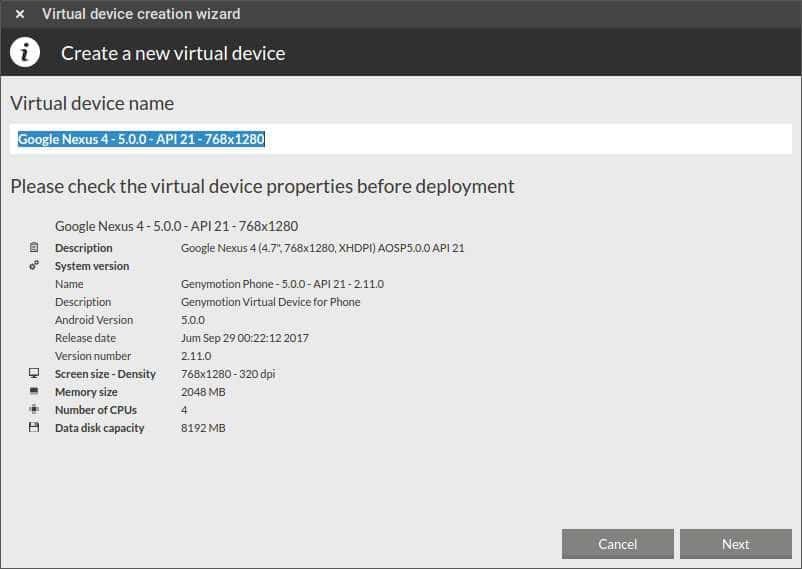
Task: Click the Release date label
Action: tap(85, 338)
